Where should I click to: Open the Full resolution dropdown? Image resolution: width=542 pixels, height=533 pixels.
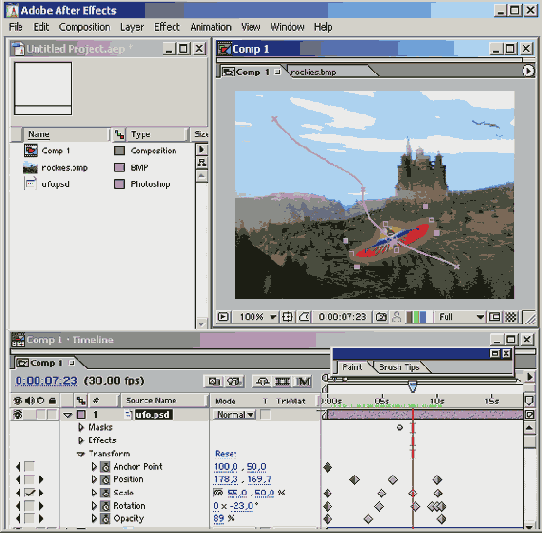(x=460, y=317)
